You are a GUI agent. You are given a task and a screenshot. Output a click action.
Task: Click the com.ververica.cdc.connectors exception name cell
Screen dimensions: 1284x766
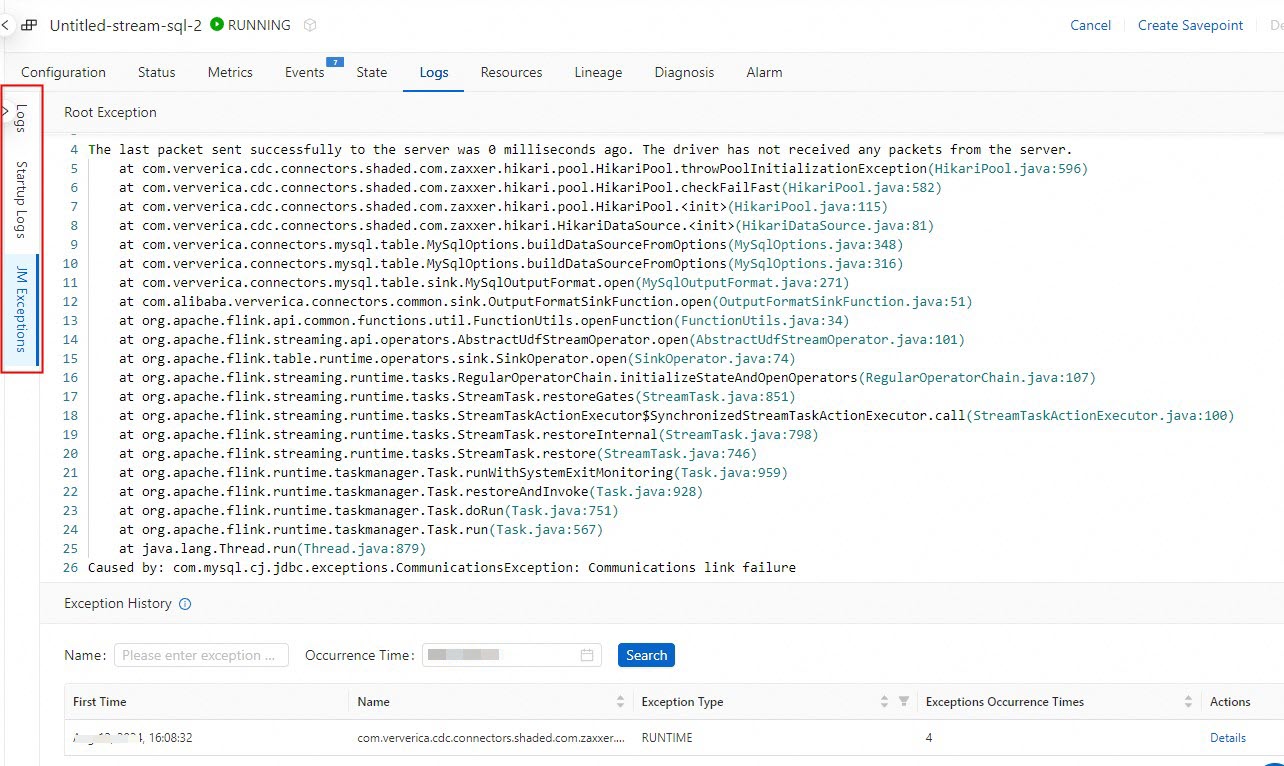pos(491,738)
